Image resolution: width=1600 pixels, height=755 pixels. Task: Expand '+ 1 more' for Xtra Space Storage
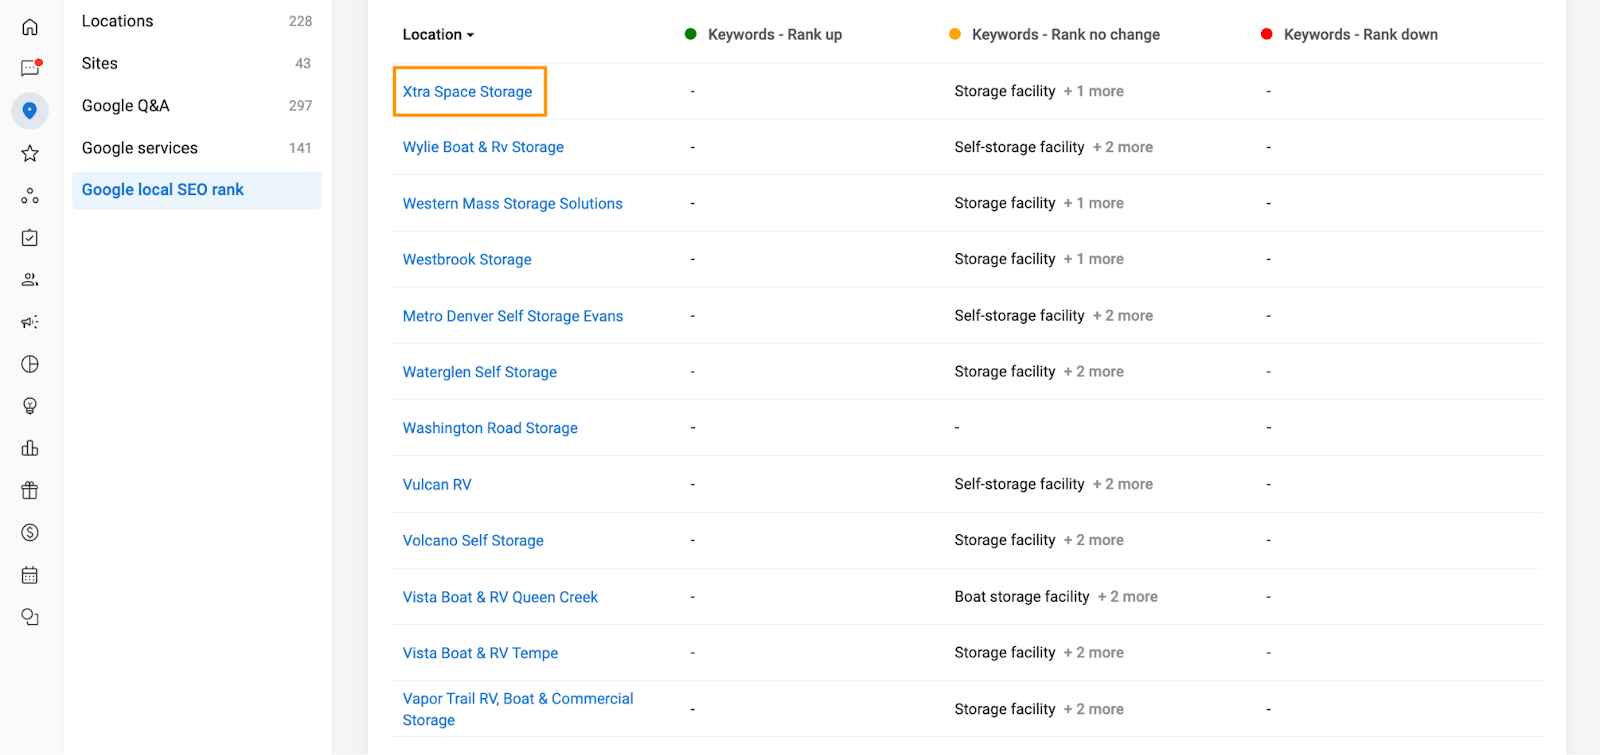click(1093, 91)
